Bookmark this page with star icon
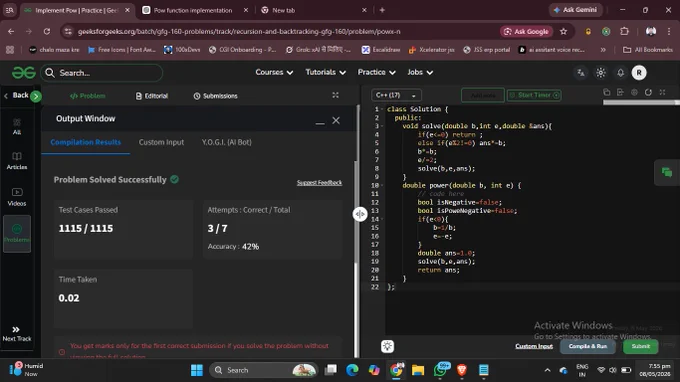The image size is (680, 382). [x=563, y=31]
